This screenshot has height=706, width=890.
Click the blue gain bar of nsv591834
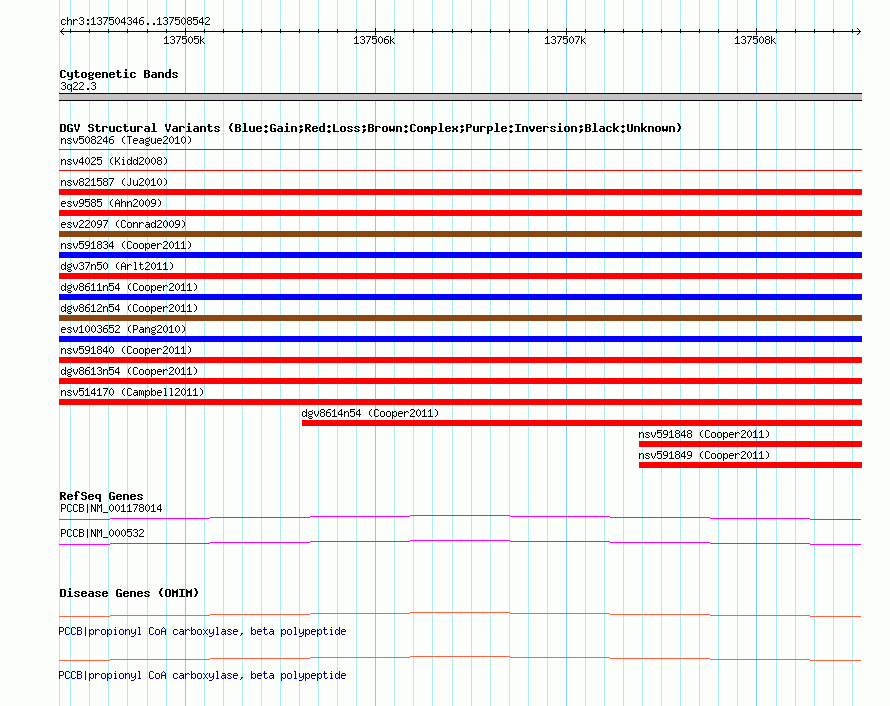pos(460,255)
